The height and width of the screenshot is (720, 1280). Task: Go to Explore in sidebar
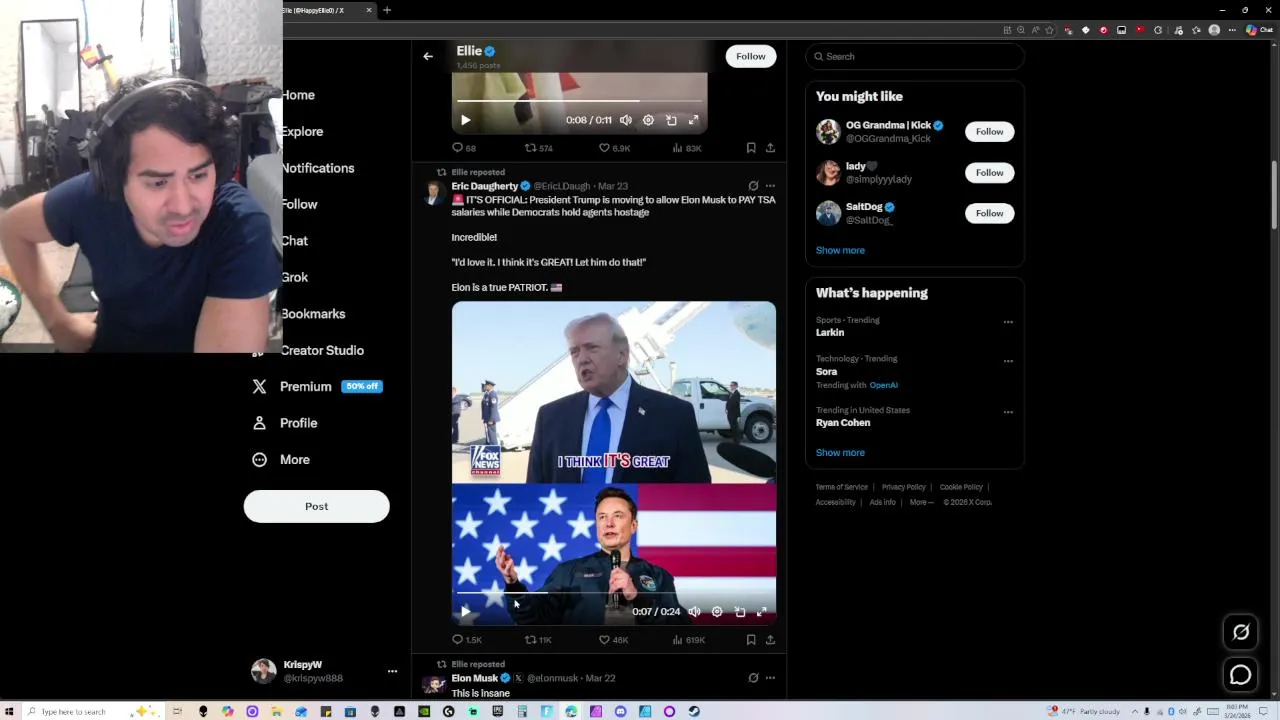coord(302,132)
